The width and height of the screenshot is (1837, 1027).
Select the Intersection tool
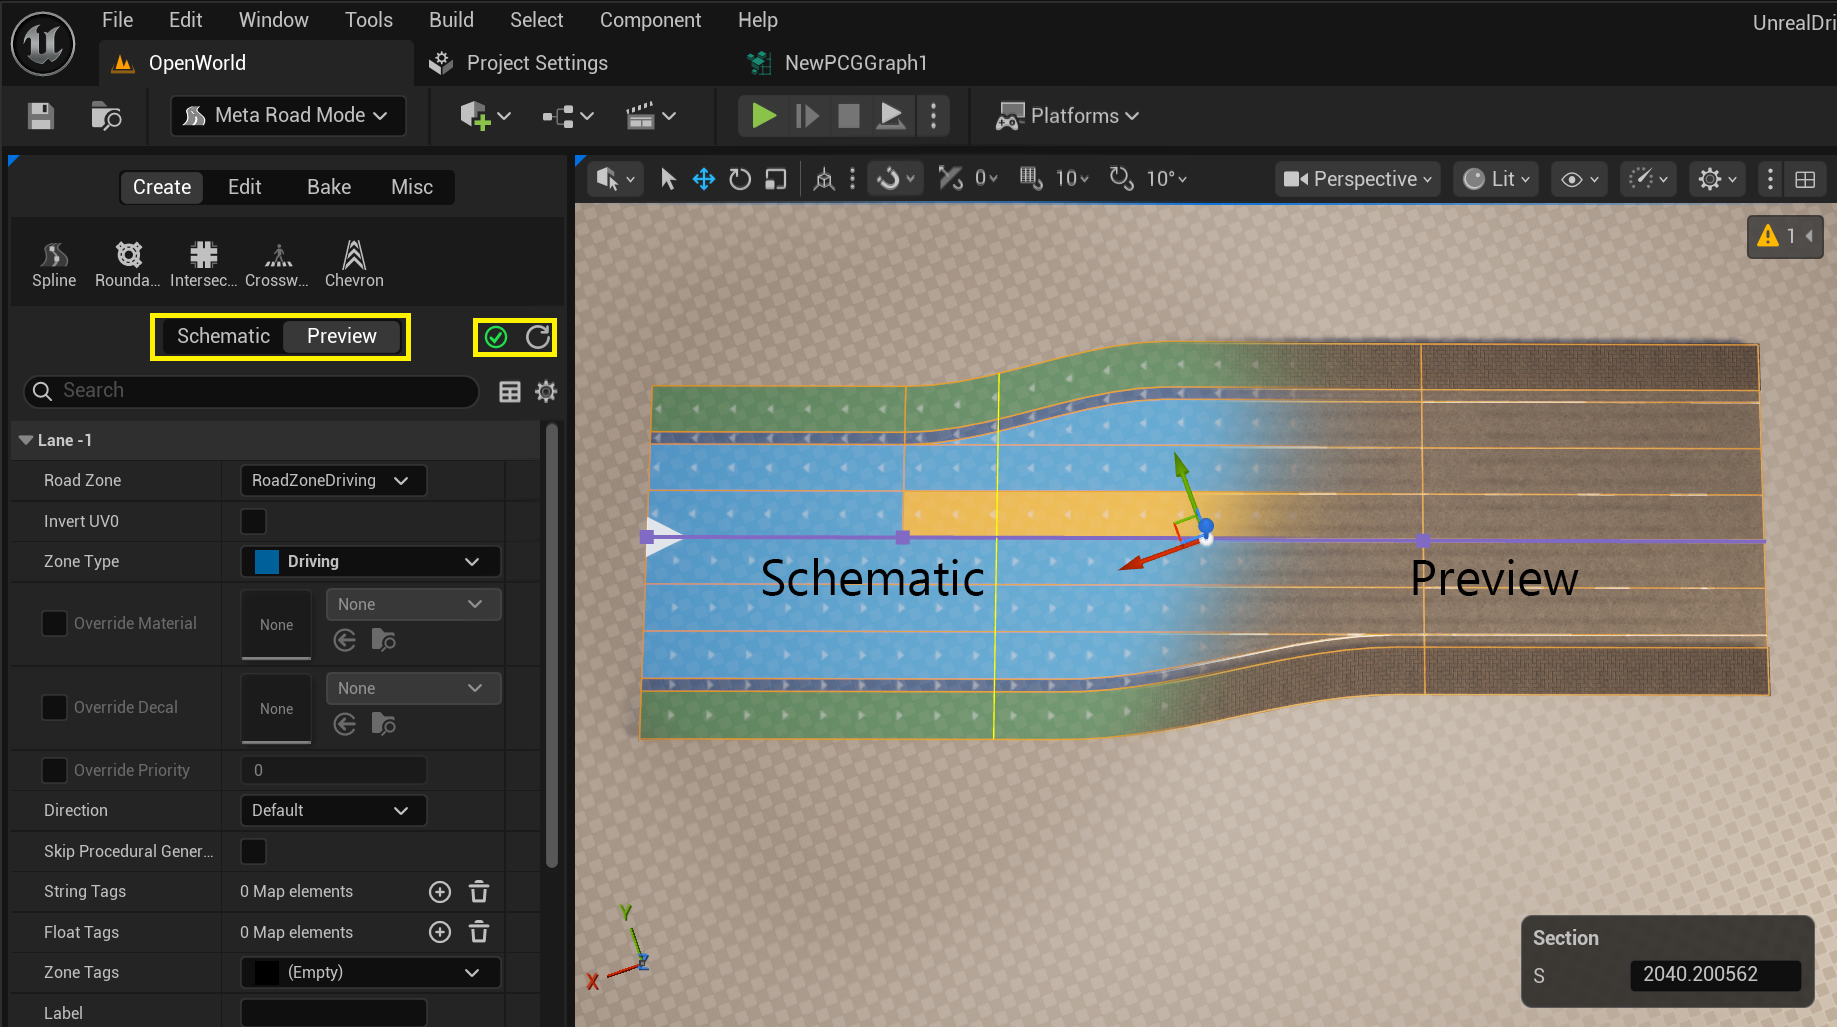203,265
